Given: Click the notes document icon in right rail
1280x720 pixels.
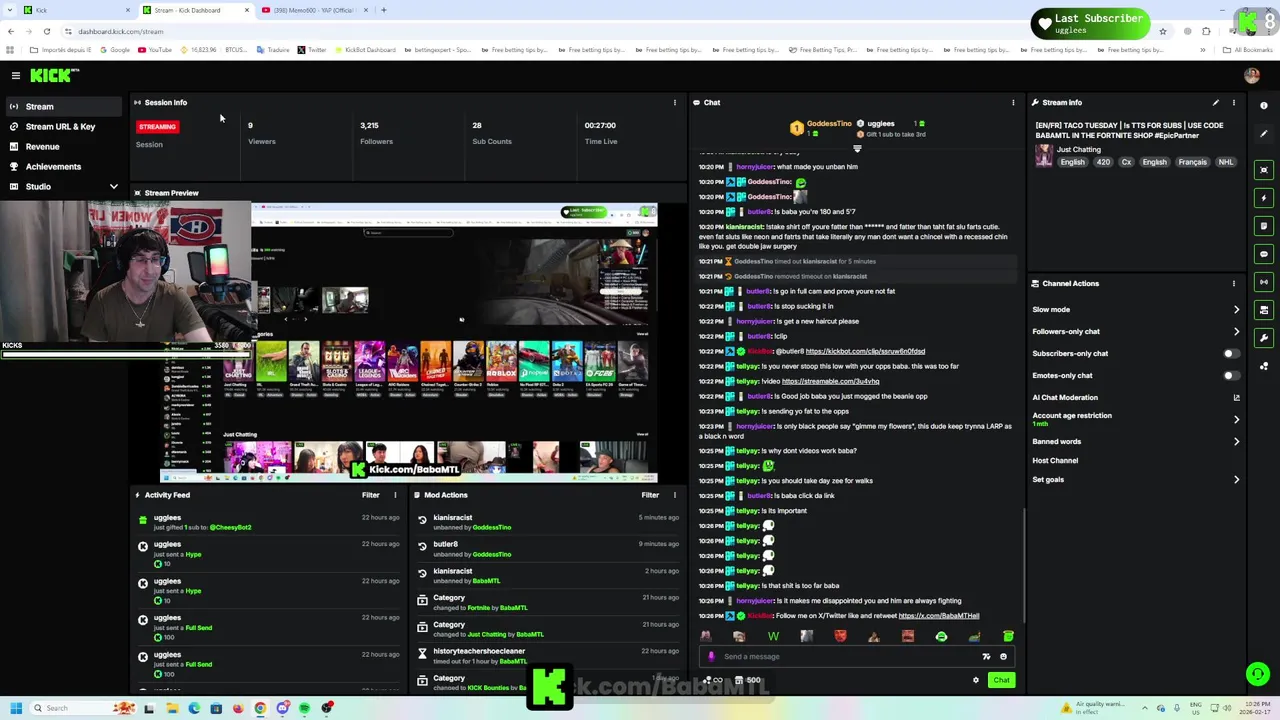Looking at the screenshot, I should (1264, 226).
